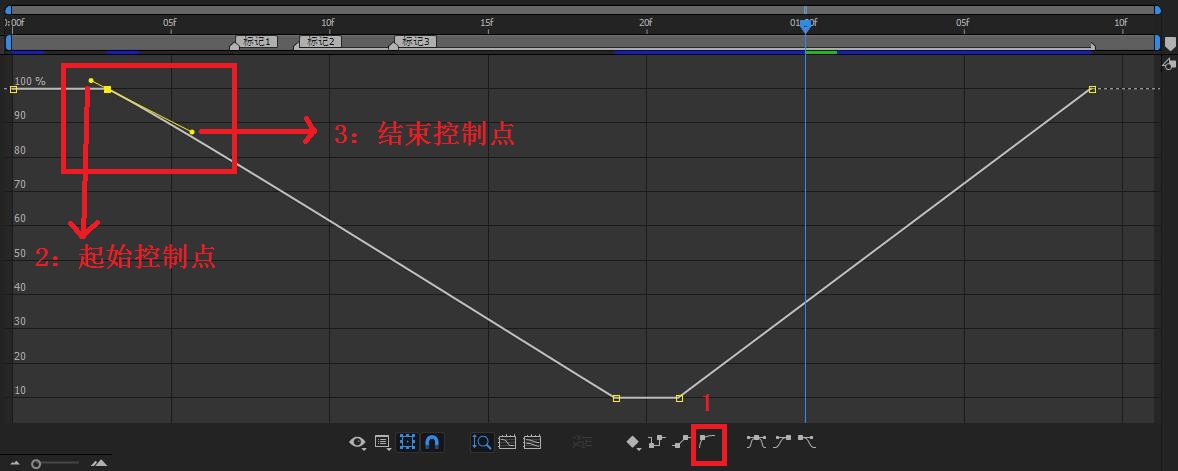Open the graph type and options menu
Viewport: 1178px width, 471px height.
[382, 442]
